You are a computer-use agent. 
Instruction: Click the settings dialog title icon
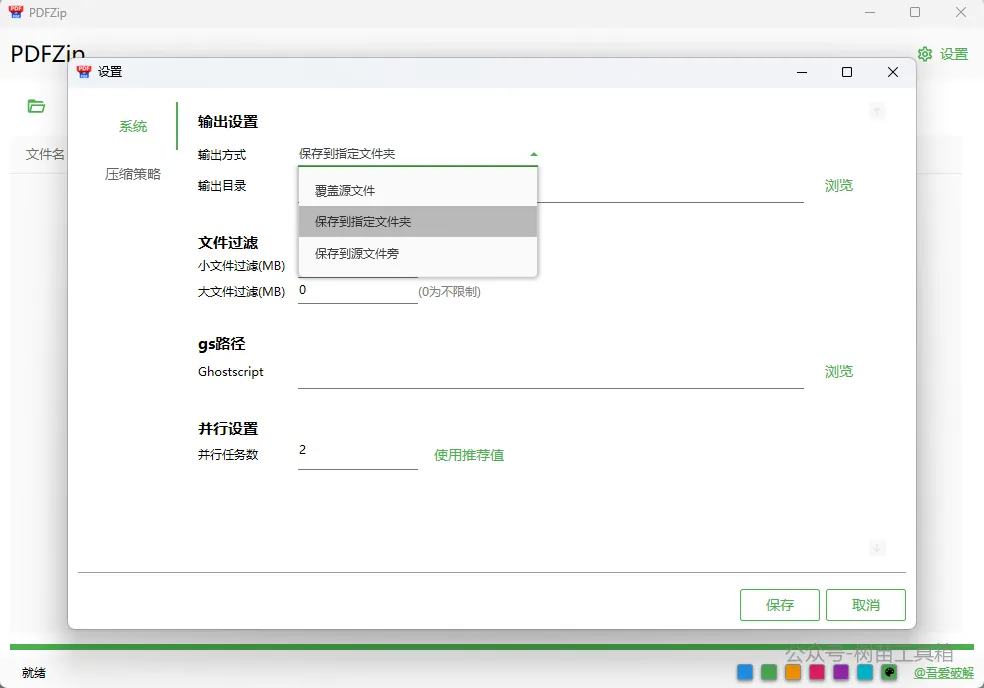click(83, 72)
